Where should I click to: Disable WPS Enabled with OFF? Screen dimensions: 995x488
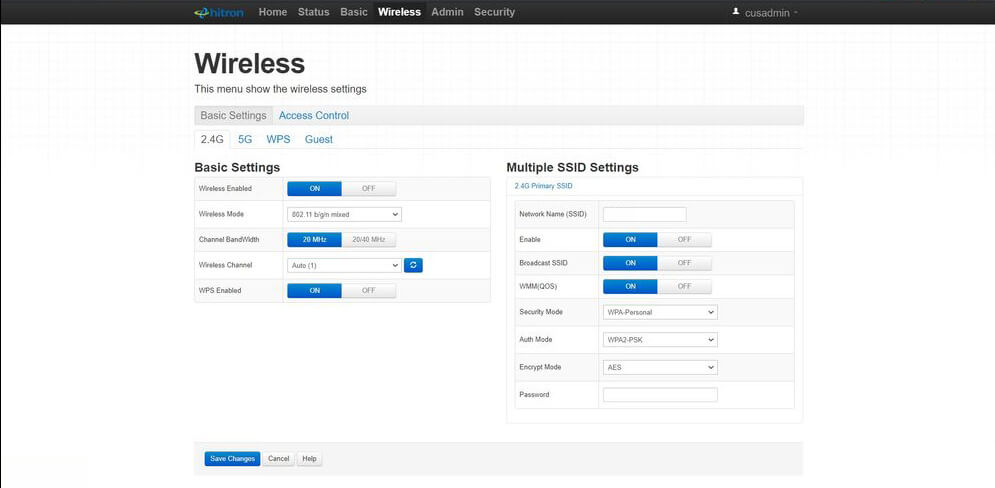(x=368, y=290)
